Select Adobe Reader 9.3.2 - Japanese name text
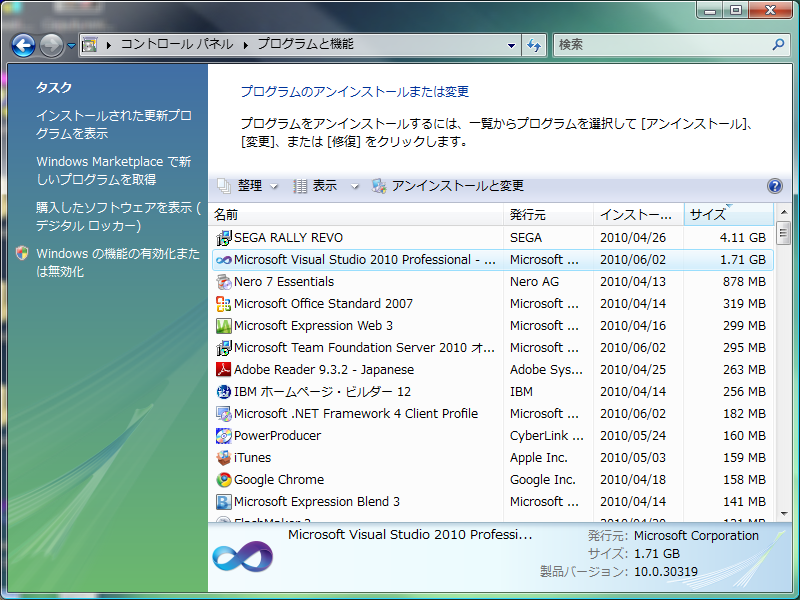 pos(324,369)
